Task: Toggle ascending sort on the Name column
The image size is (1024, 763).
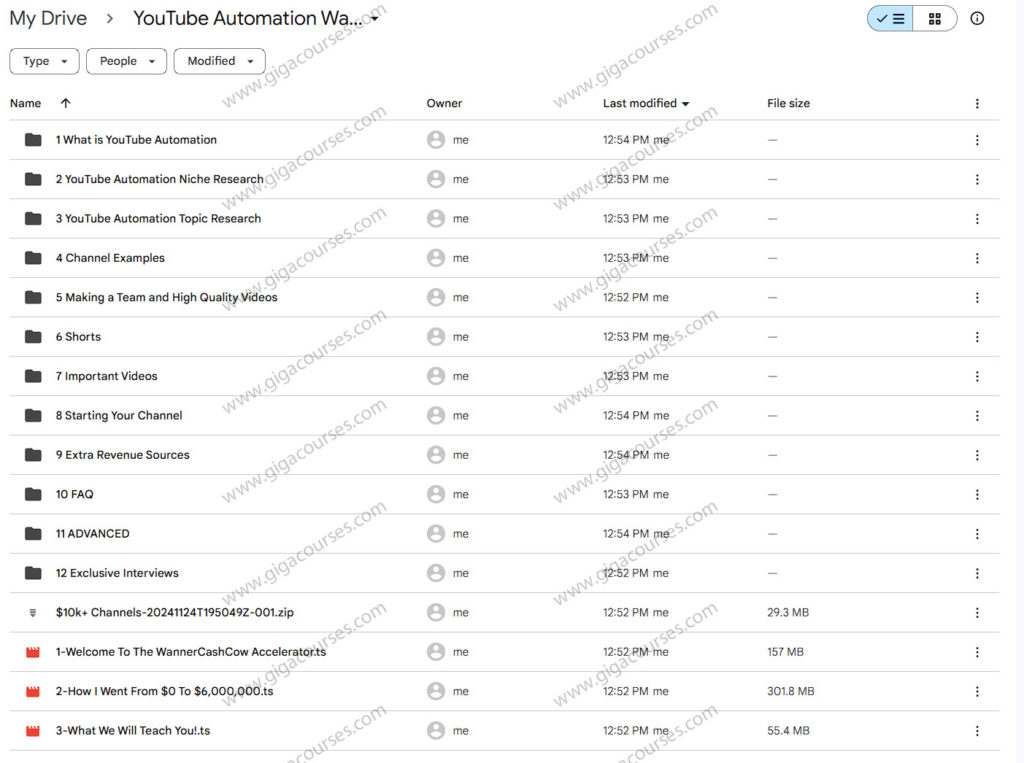Action: [x=66, y=103]
